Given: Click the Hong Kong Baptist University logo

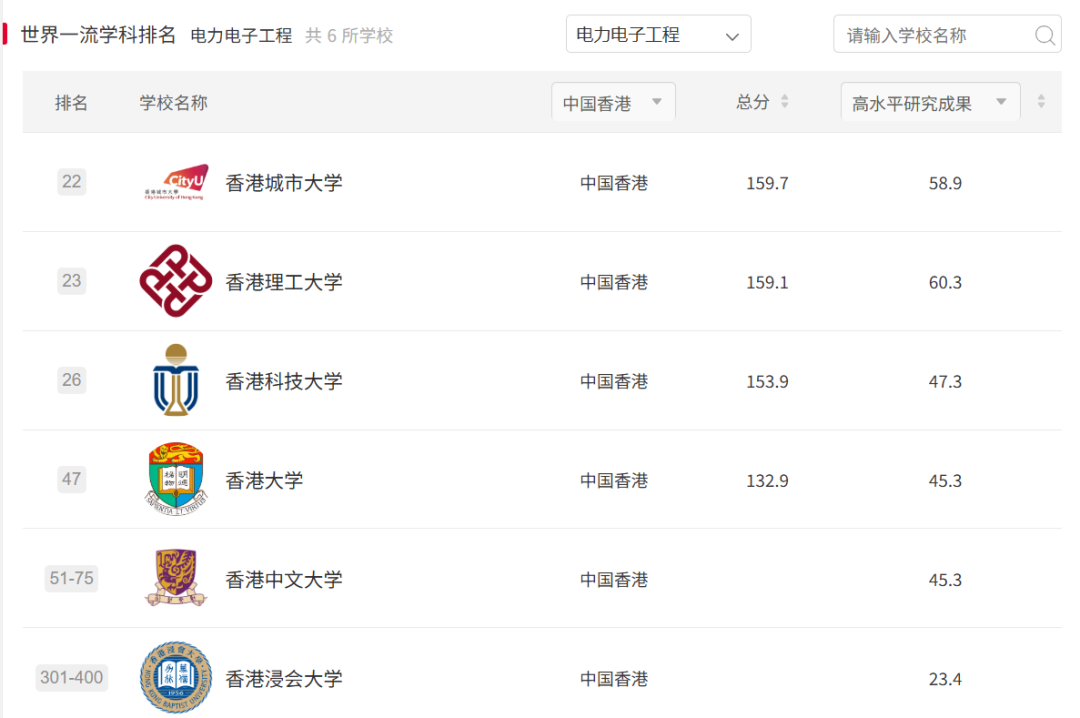Looking at the screenshot, I should coord(175,678).
